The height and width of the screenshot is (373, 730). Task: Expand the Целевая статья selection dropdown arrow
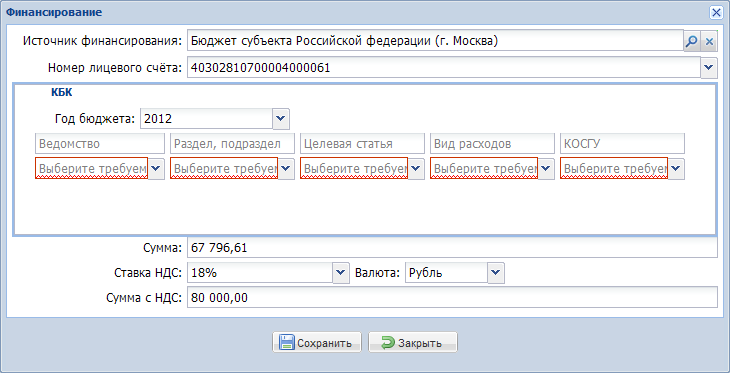pos(416,169)
